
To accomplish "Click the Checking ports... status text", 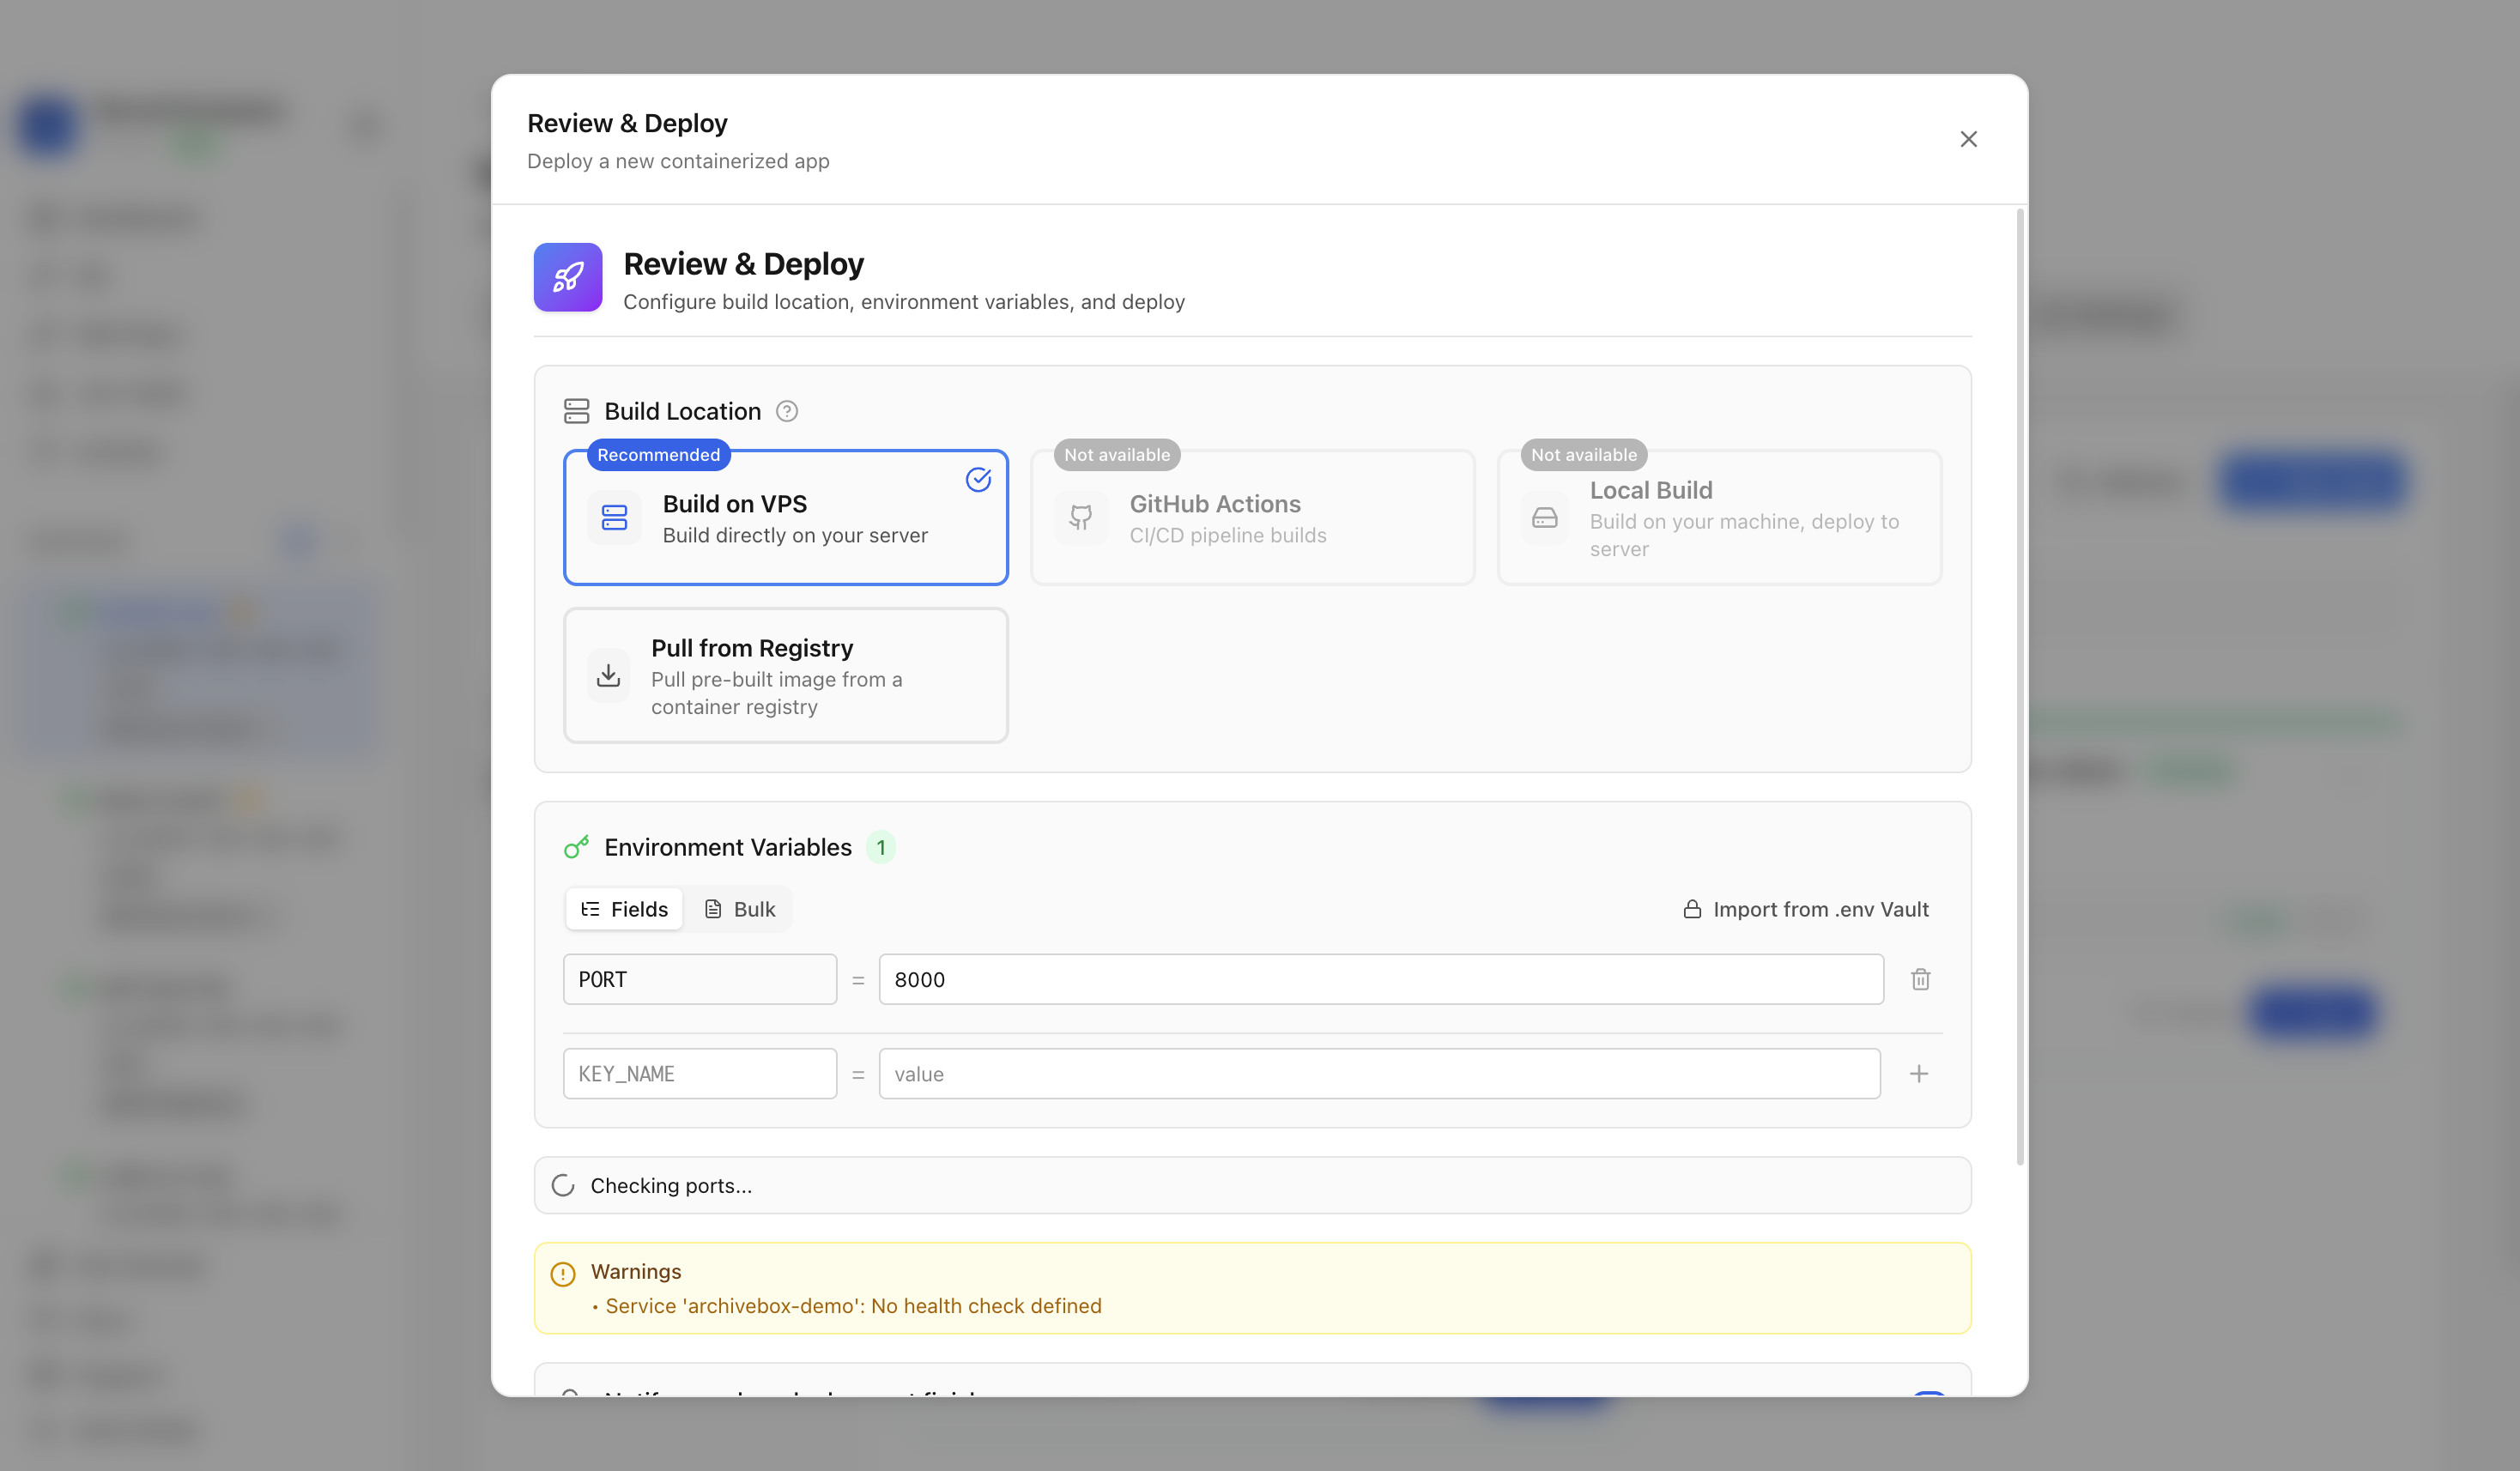I will pos(671,1186).
